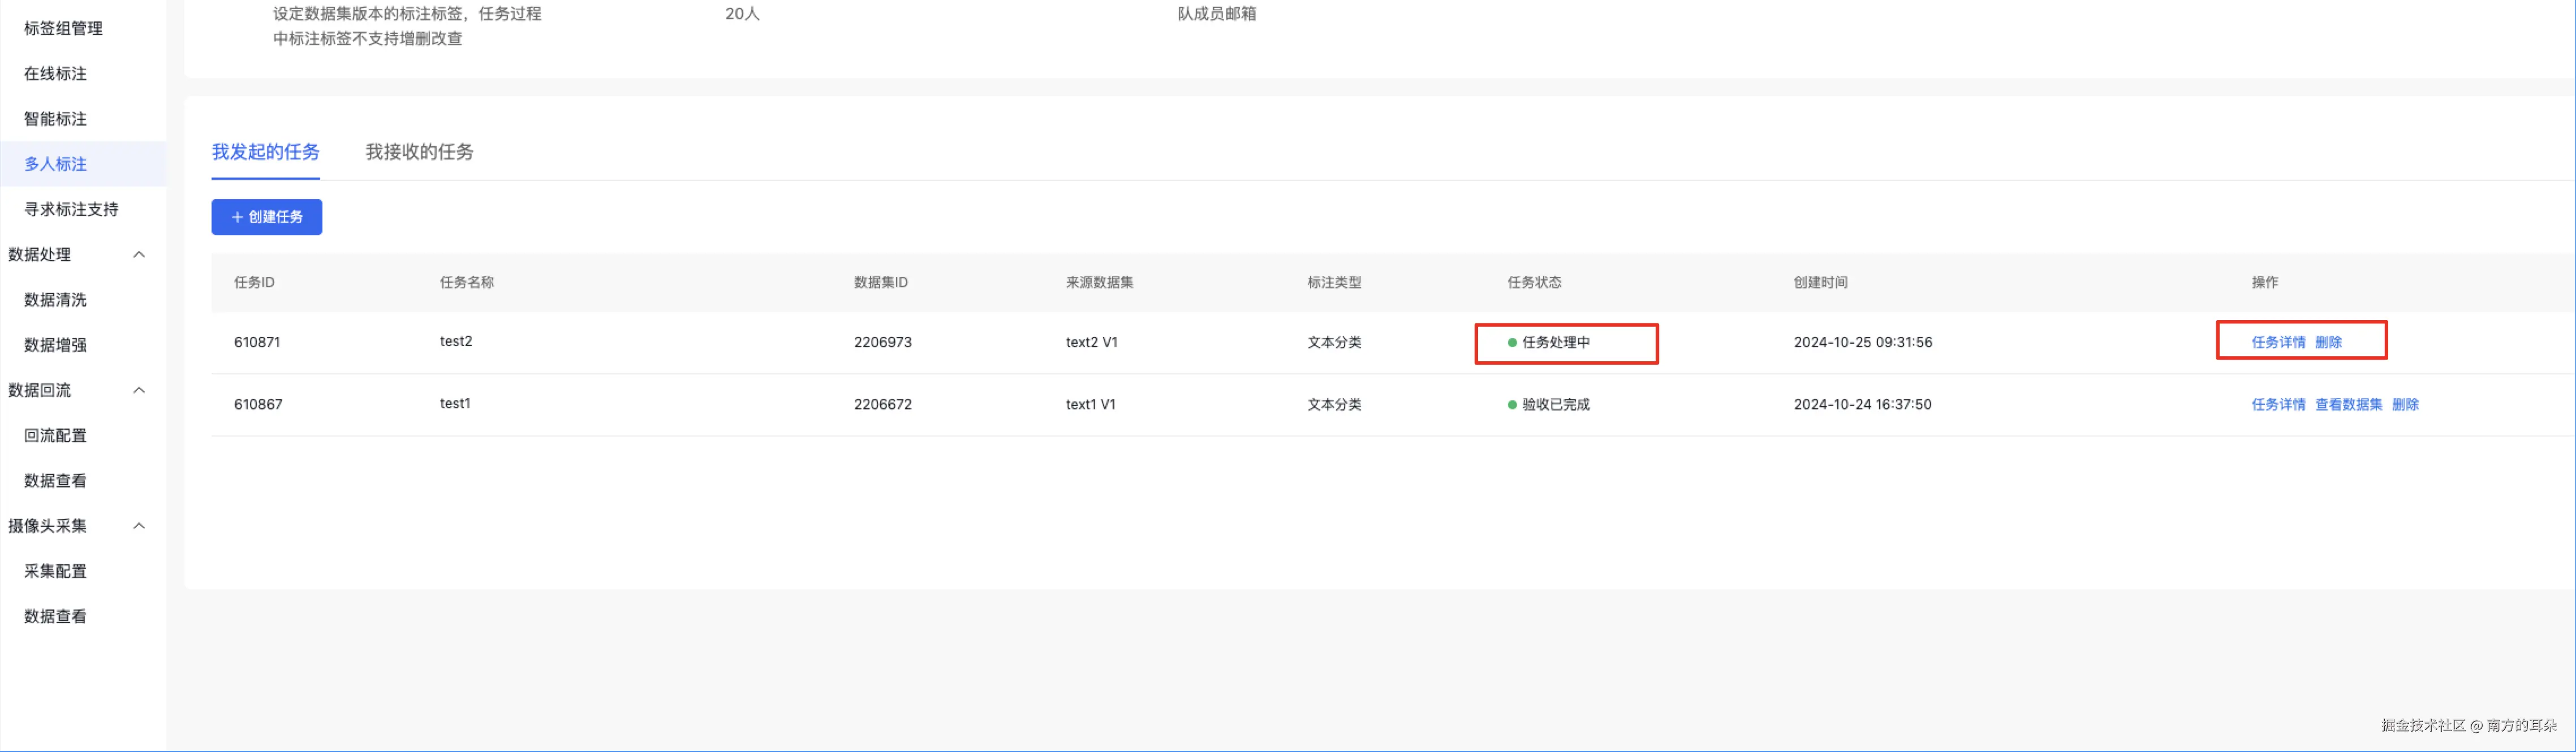This screenshot has width=2576, height=752.
Task: Open 采集配置 sidebar item
Action: click(55, 571)
